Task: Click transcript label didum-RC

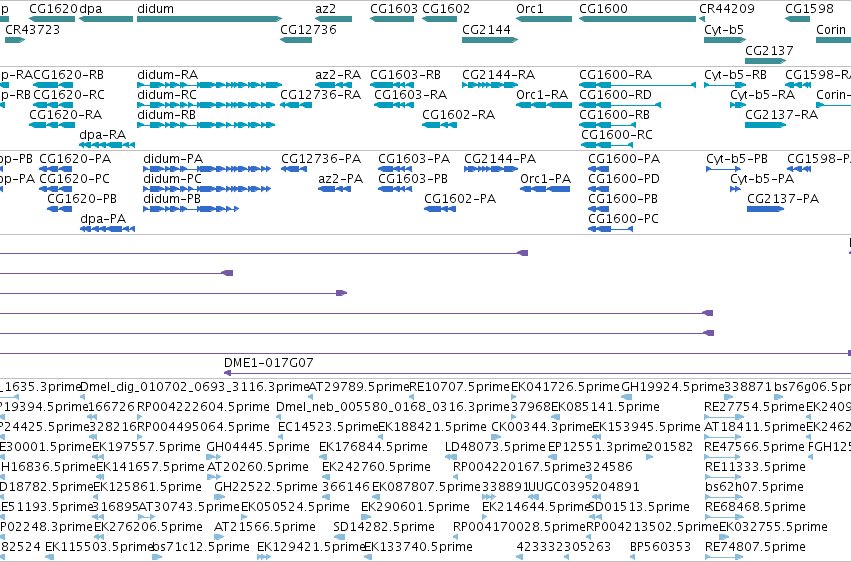Action: pos(167,94)
